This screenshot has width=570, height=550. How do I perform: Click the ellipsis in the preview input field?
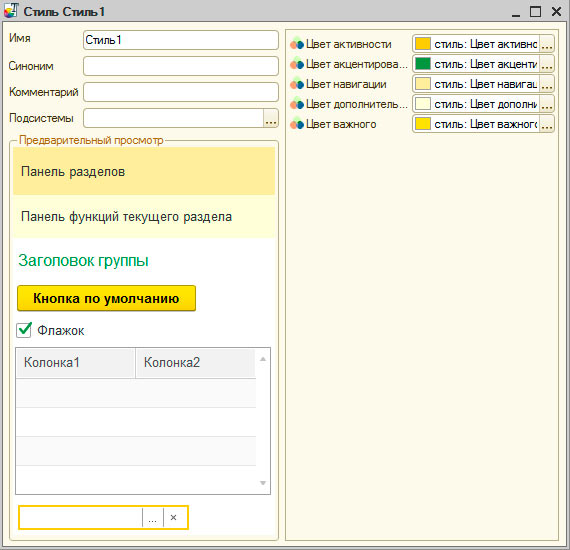pyautogui.click(x=153, y=517)
